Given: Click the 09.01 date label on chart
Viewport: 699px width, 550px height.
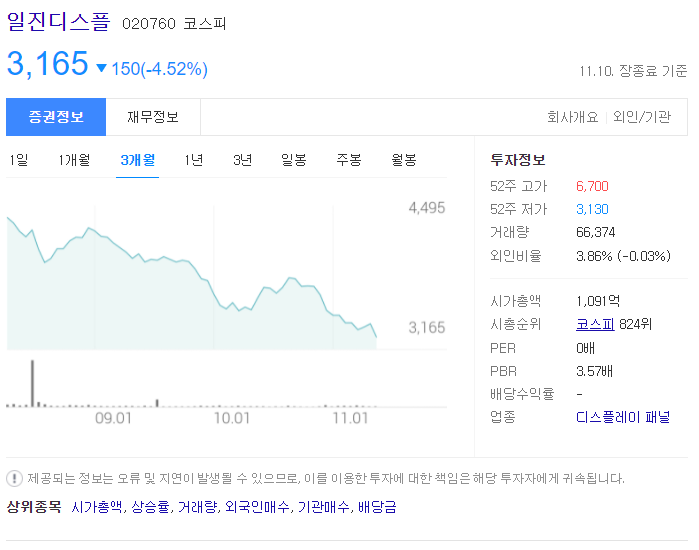Looking at the screenshot, I should (x=113, y=418).
